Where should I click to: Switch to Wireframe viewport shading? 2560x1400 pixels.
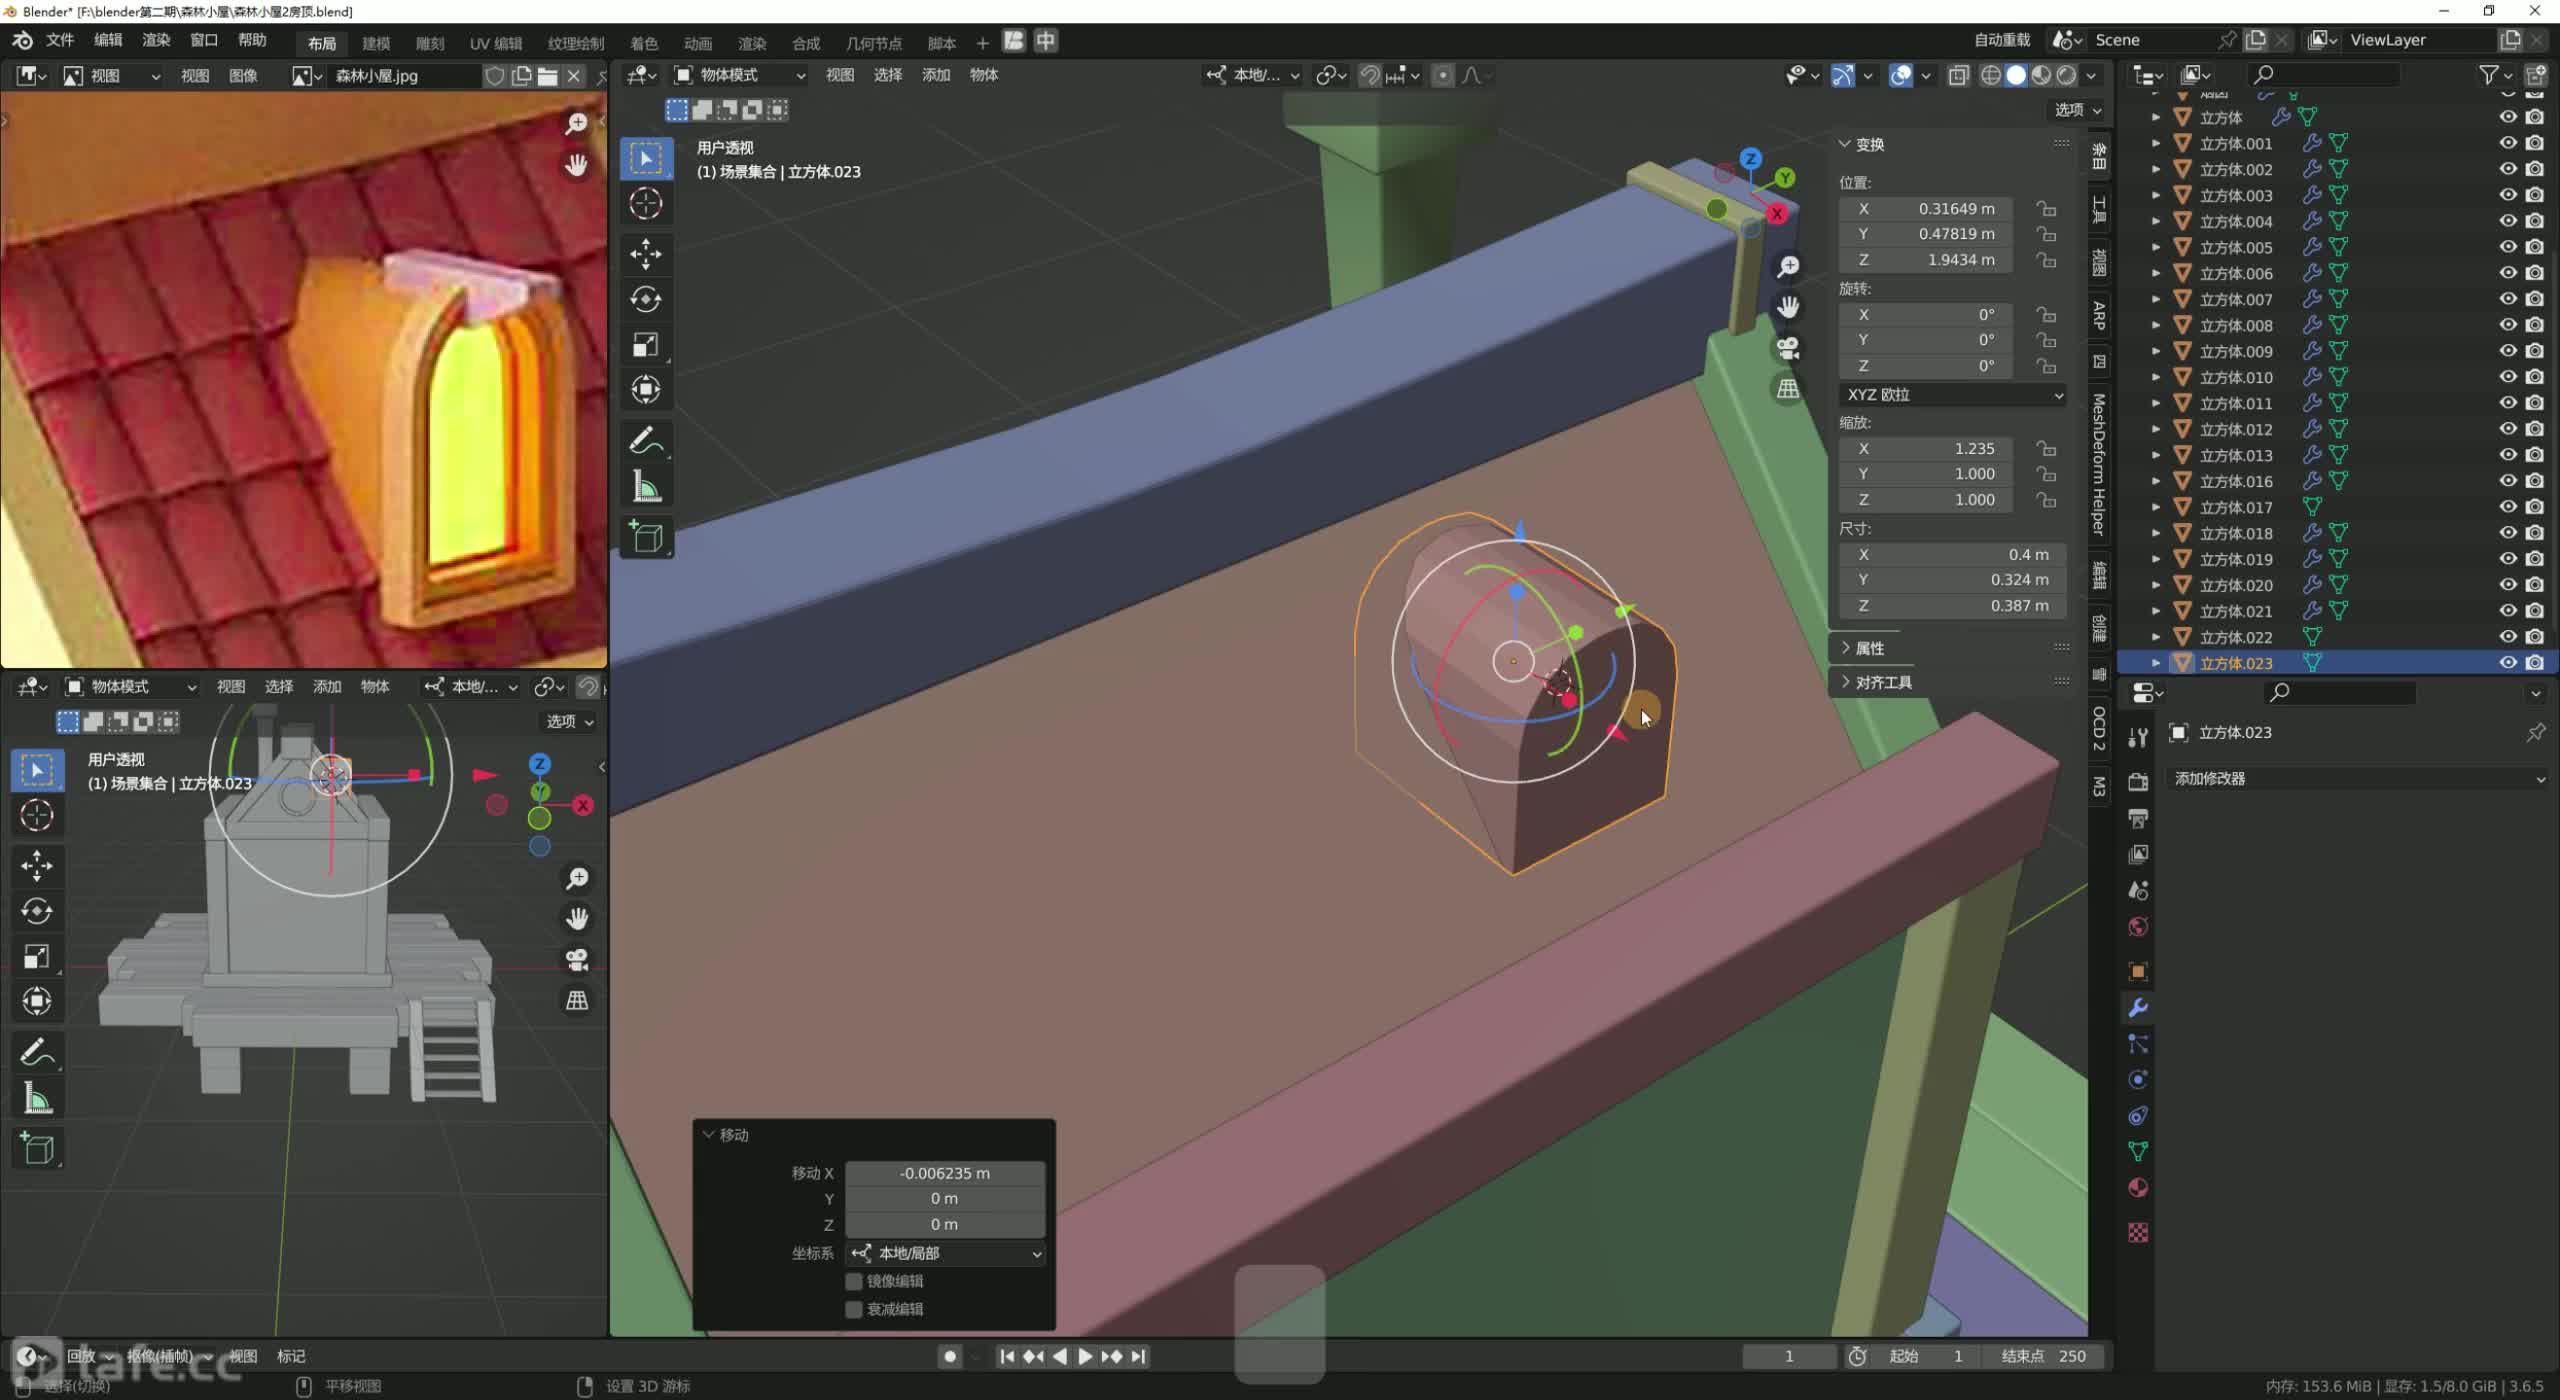[x=1991, y=75]
